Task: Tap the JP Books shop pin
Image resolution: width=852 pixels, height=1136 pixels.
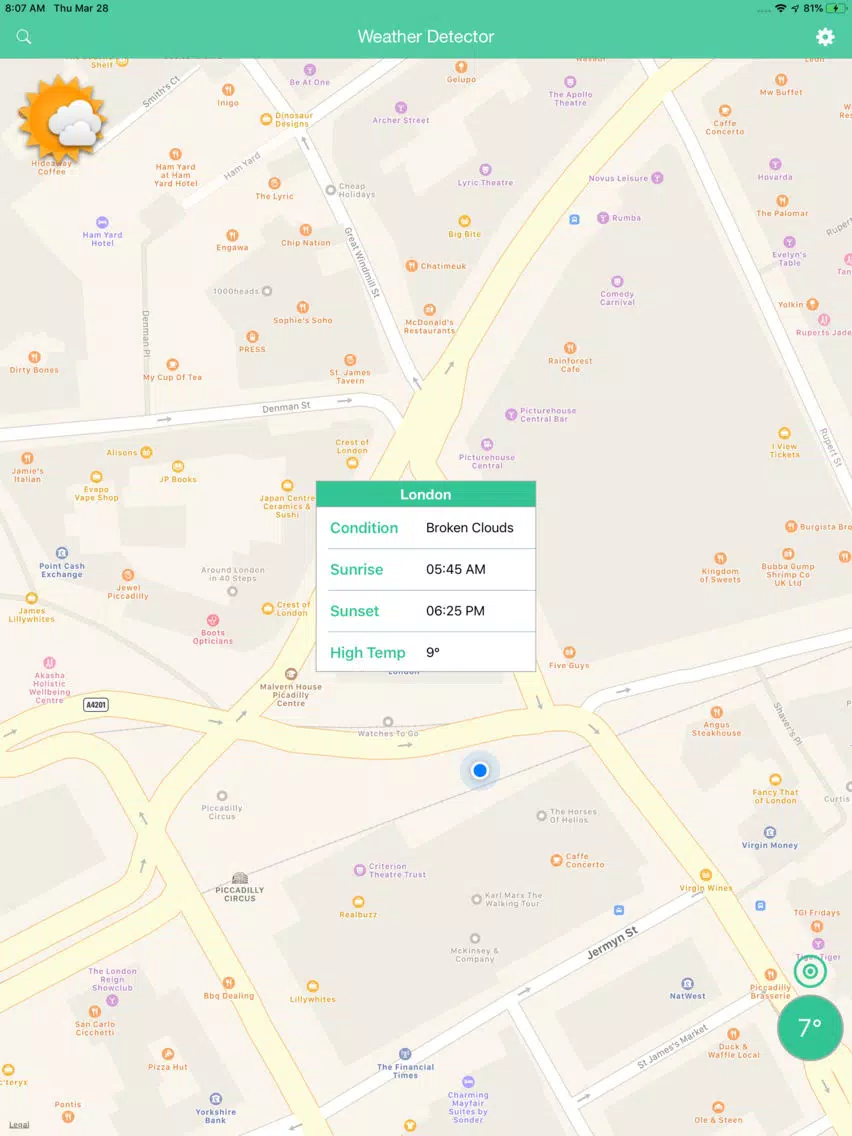Action: pyautogui.click(x=178, y=466)
